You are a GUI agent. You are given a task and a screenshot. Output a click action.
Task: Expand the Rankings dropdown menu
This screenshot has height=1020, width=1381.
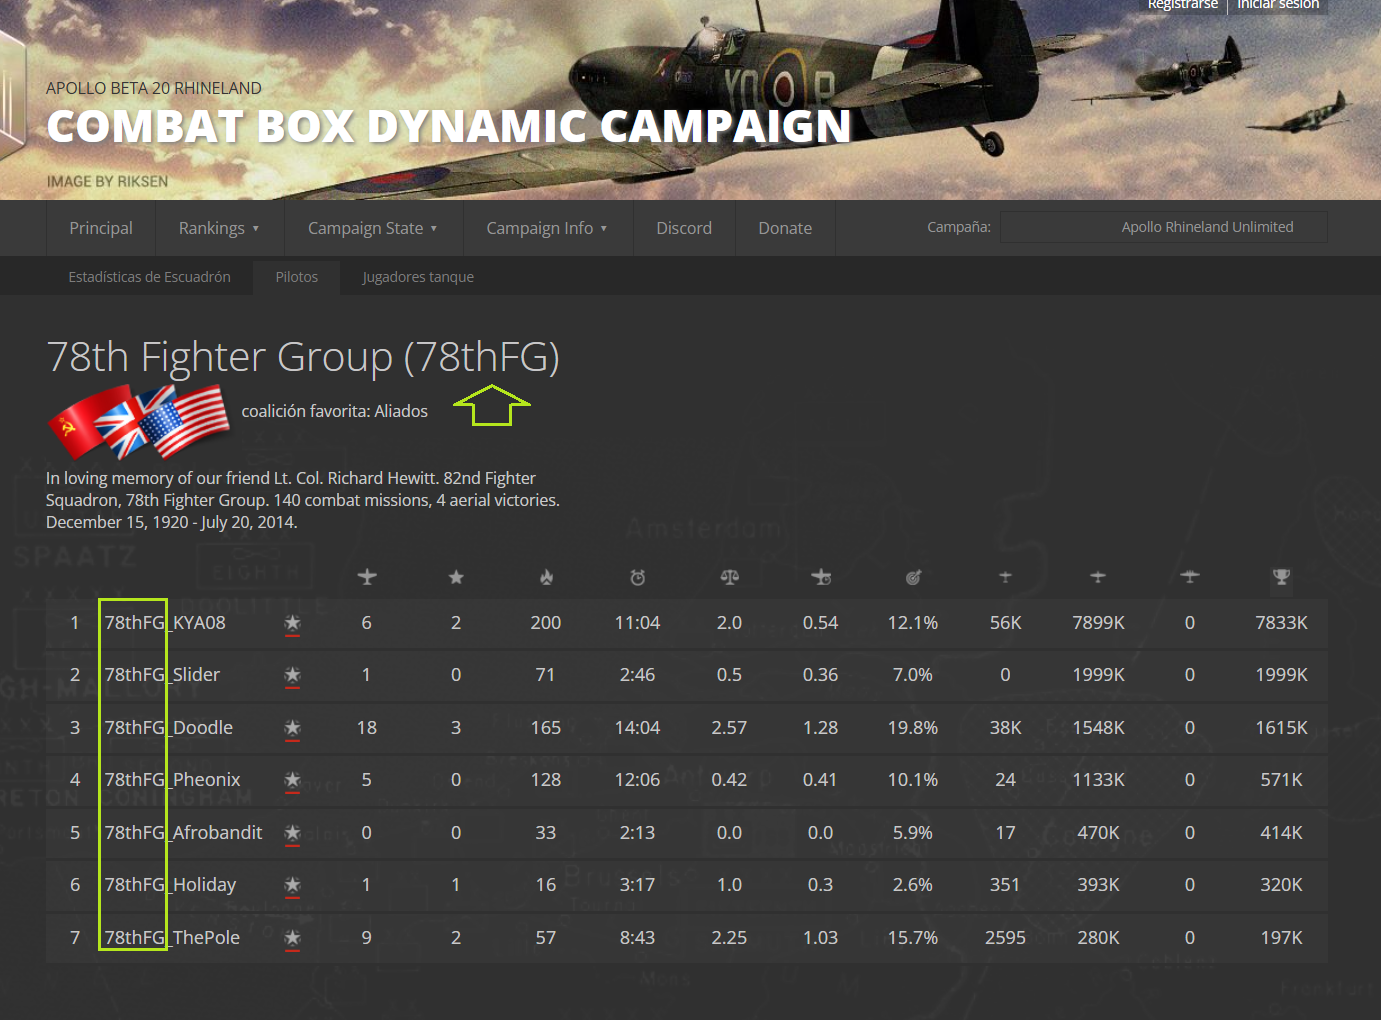click(x=219, y=228)
